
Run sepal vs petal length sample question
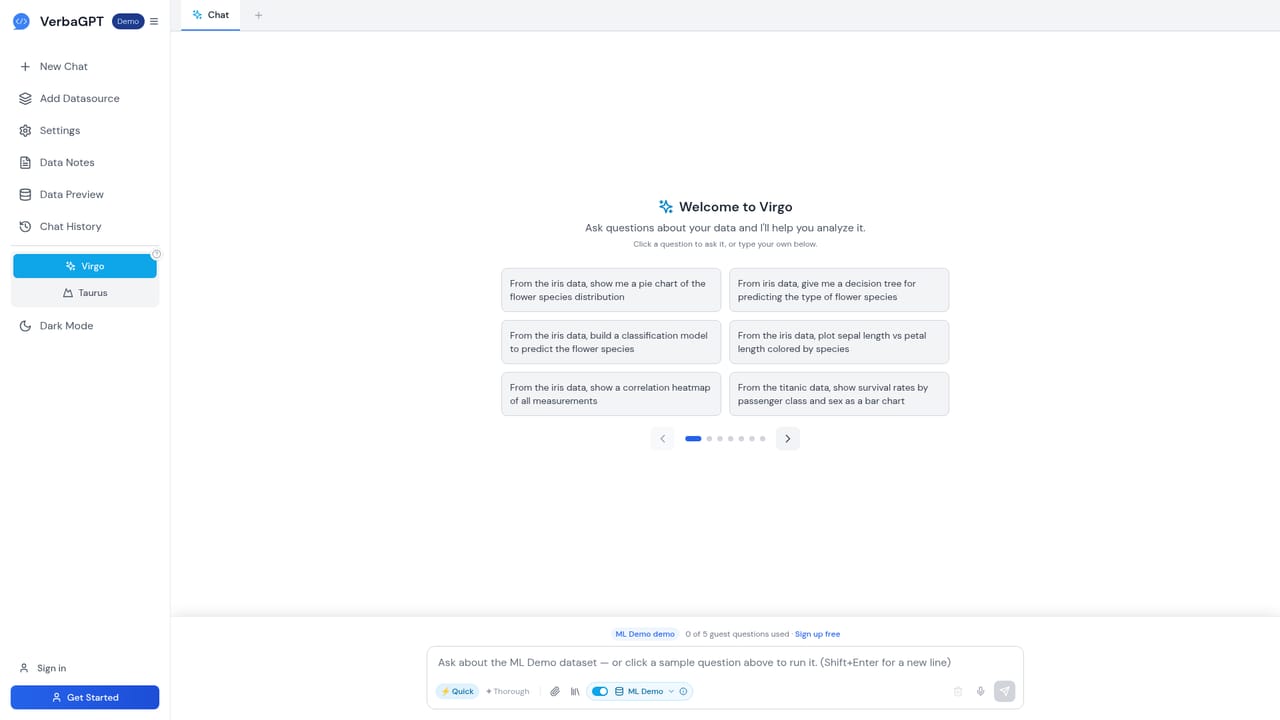pos(839,342)
